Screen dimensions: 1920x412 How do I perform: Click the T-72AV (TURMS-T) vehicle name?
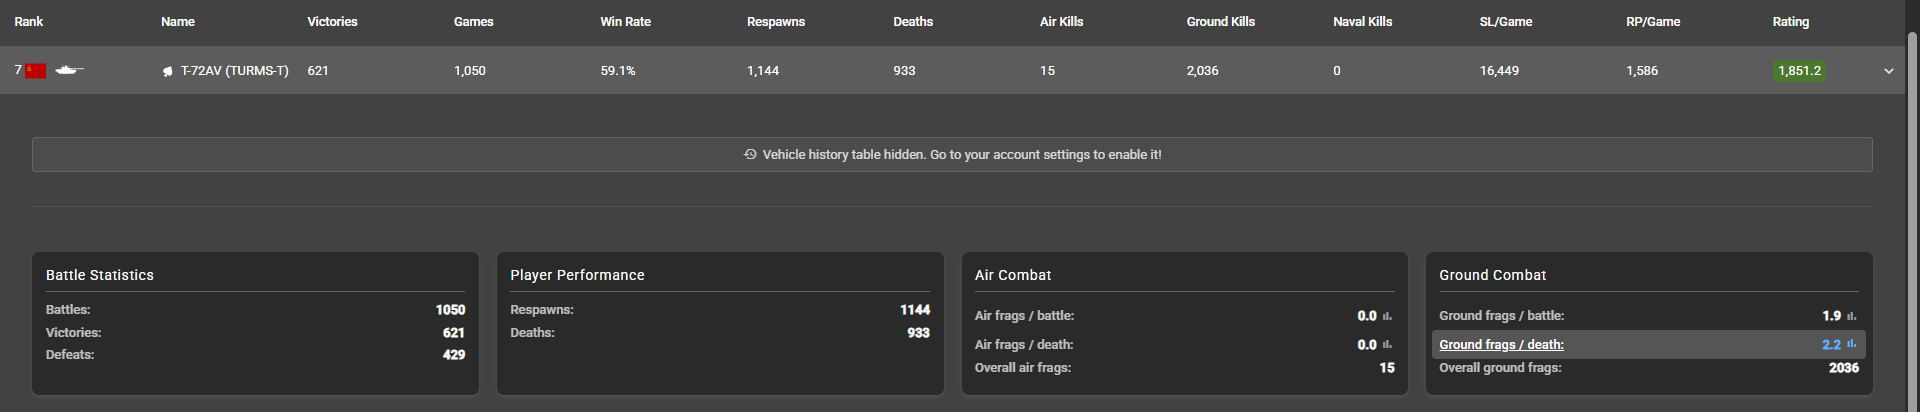point(234,71)
